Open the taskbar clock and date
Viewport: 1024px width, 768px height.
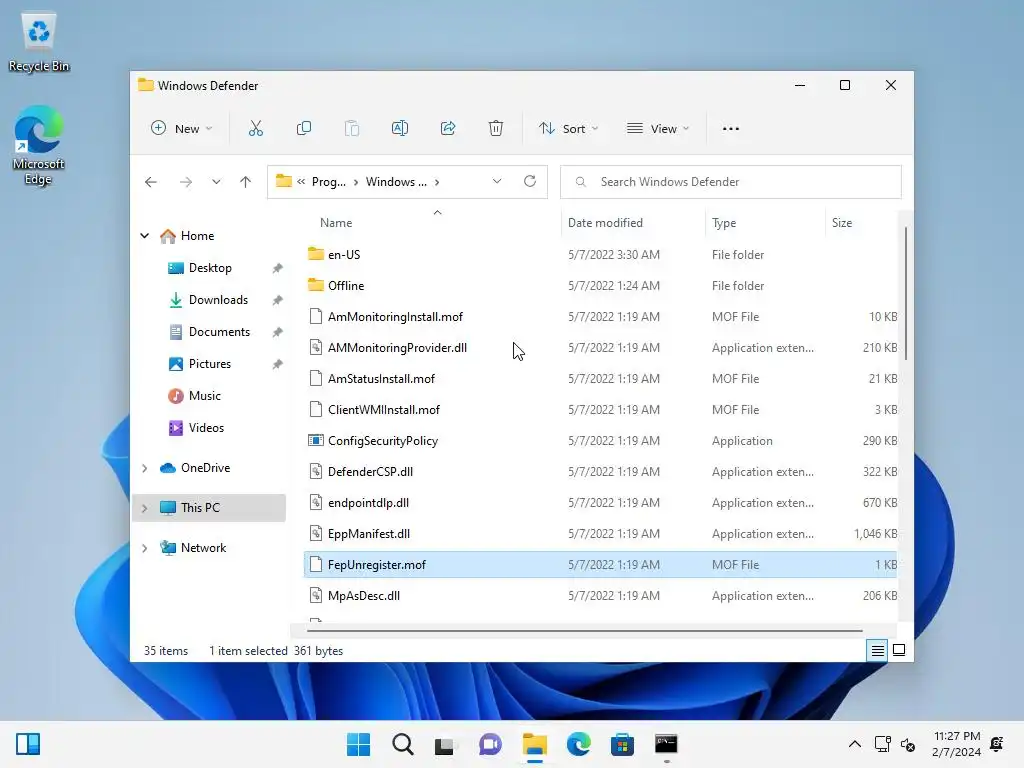[x=956, y=744]
